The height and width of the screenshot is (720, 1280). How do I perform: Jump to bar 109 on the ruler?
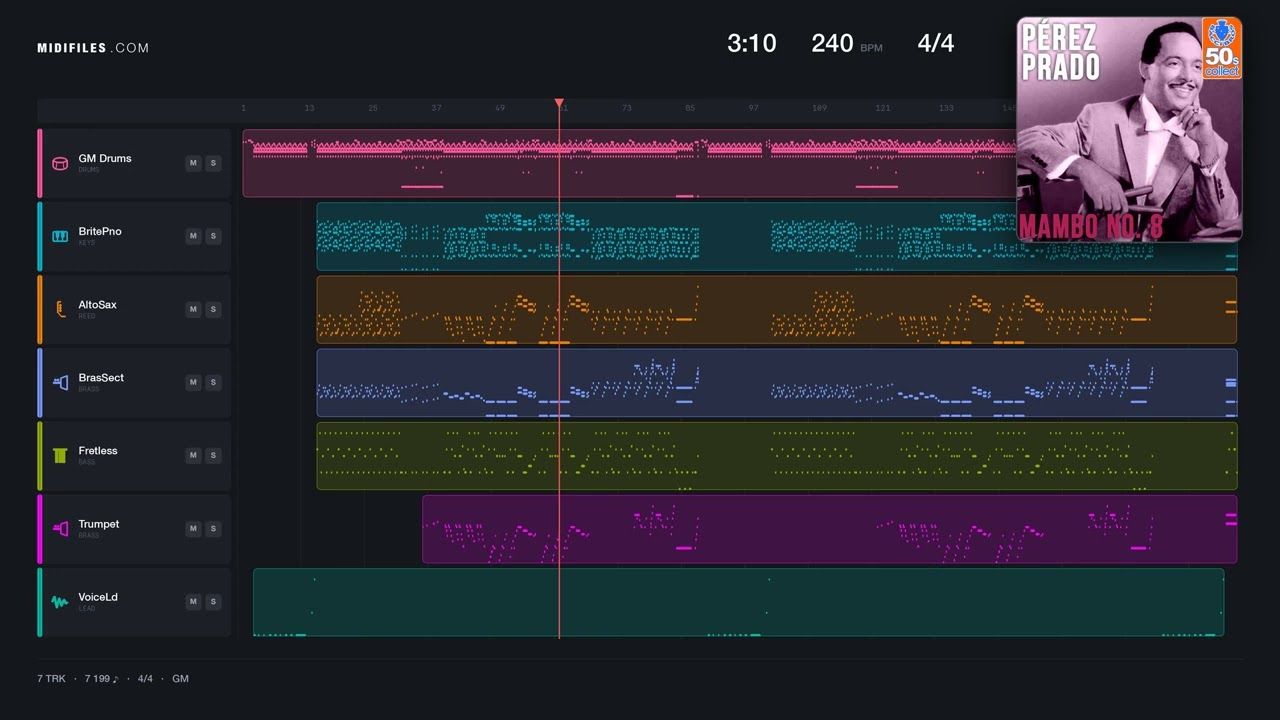pyautogui.click(x=819, y=108)
